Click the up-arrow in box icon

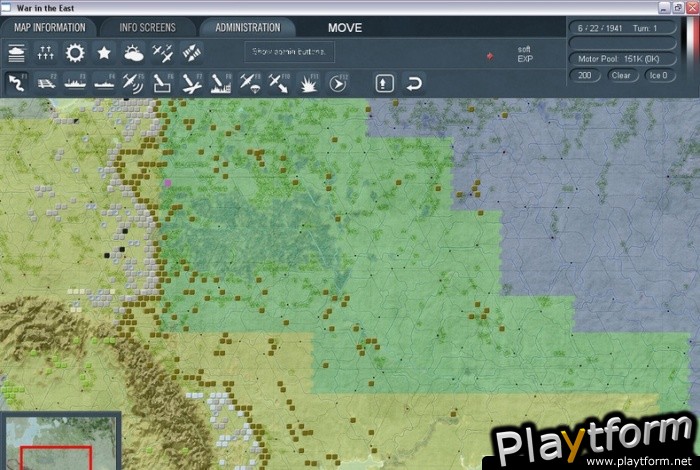(x=385, y=83)
